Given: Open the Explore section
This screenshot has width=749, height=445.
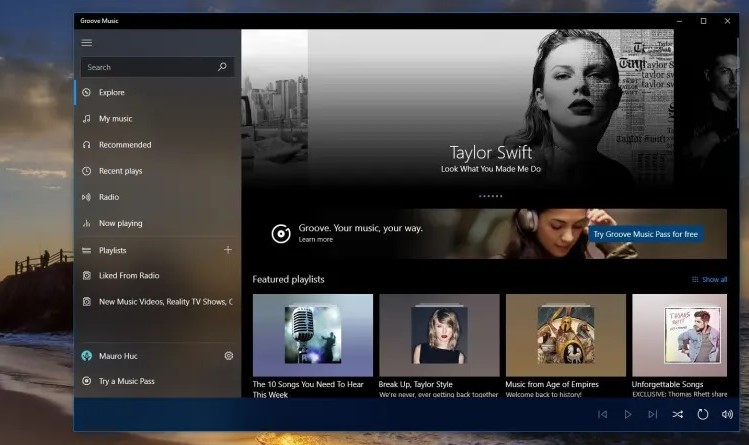Looking at the screenshot, I should tap(158, 93).
